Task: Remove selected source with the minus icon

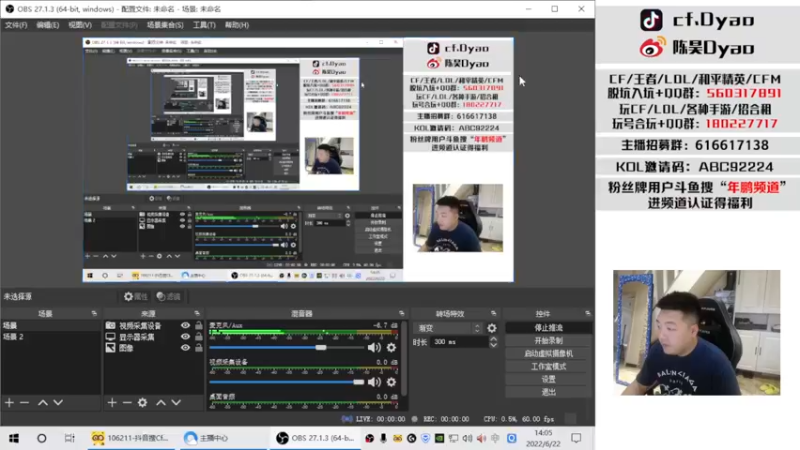Action: [x=127, y=403]
